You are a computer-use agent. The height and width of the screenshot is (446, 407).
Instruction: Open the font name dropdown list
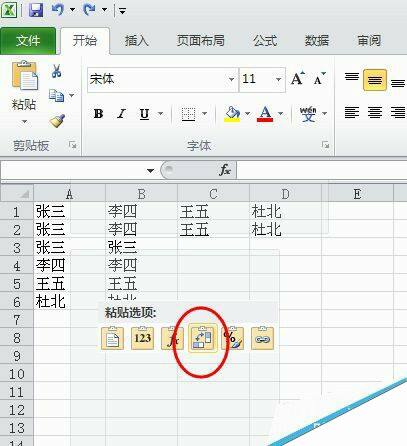(x=231, y=80)
